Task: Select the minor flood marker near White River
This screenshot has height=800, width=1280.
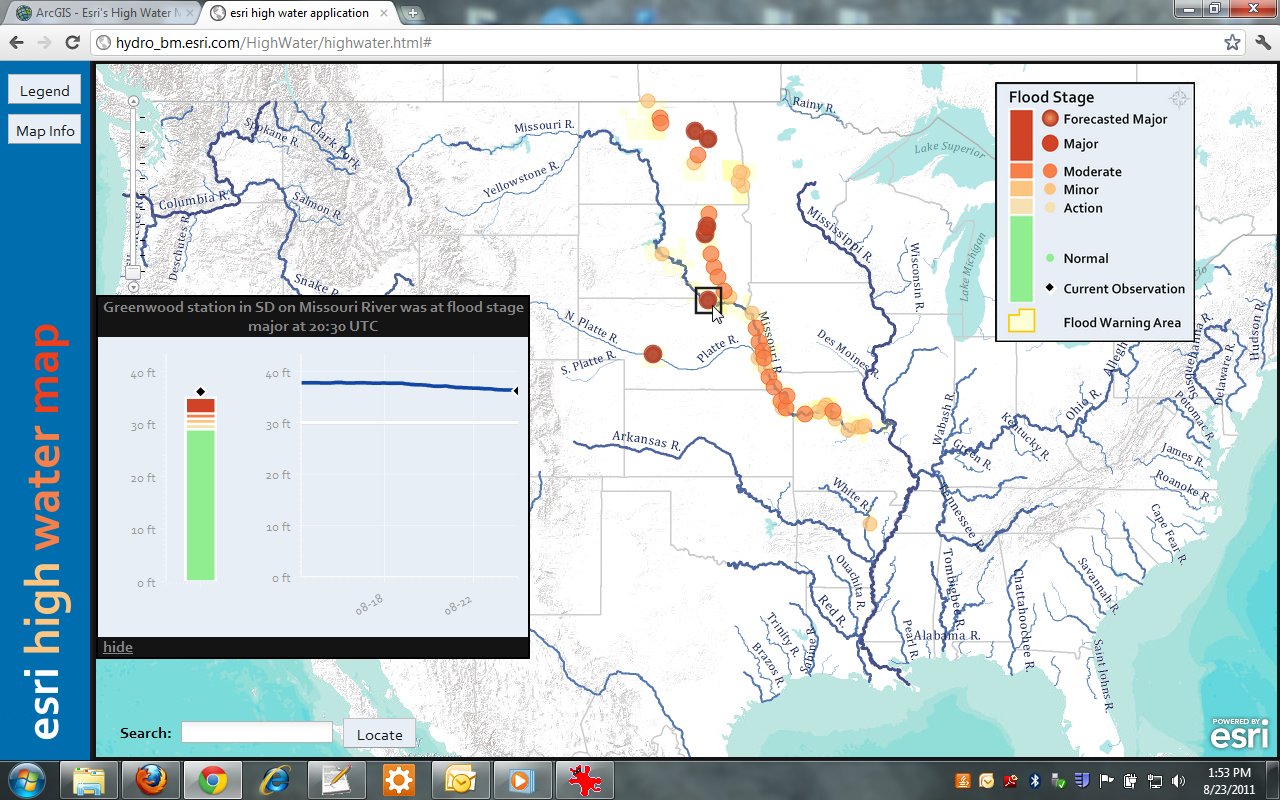Action: 870,523
